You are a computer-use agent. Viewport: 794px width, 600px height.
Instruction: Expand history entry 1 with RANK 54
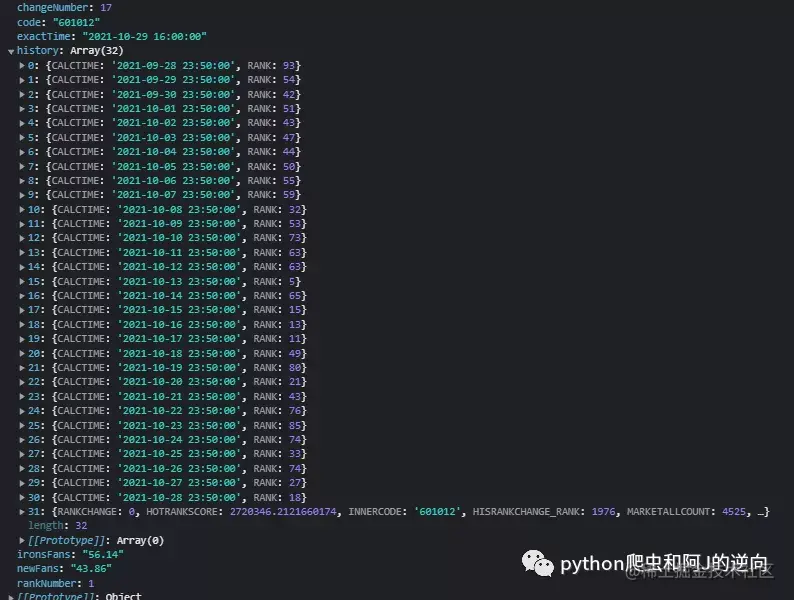coord(22,80)
